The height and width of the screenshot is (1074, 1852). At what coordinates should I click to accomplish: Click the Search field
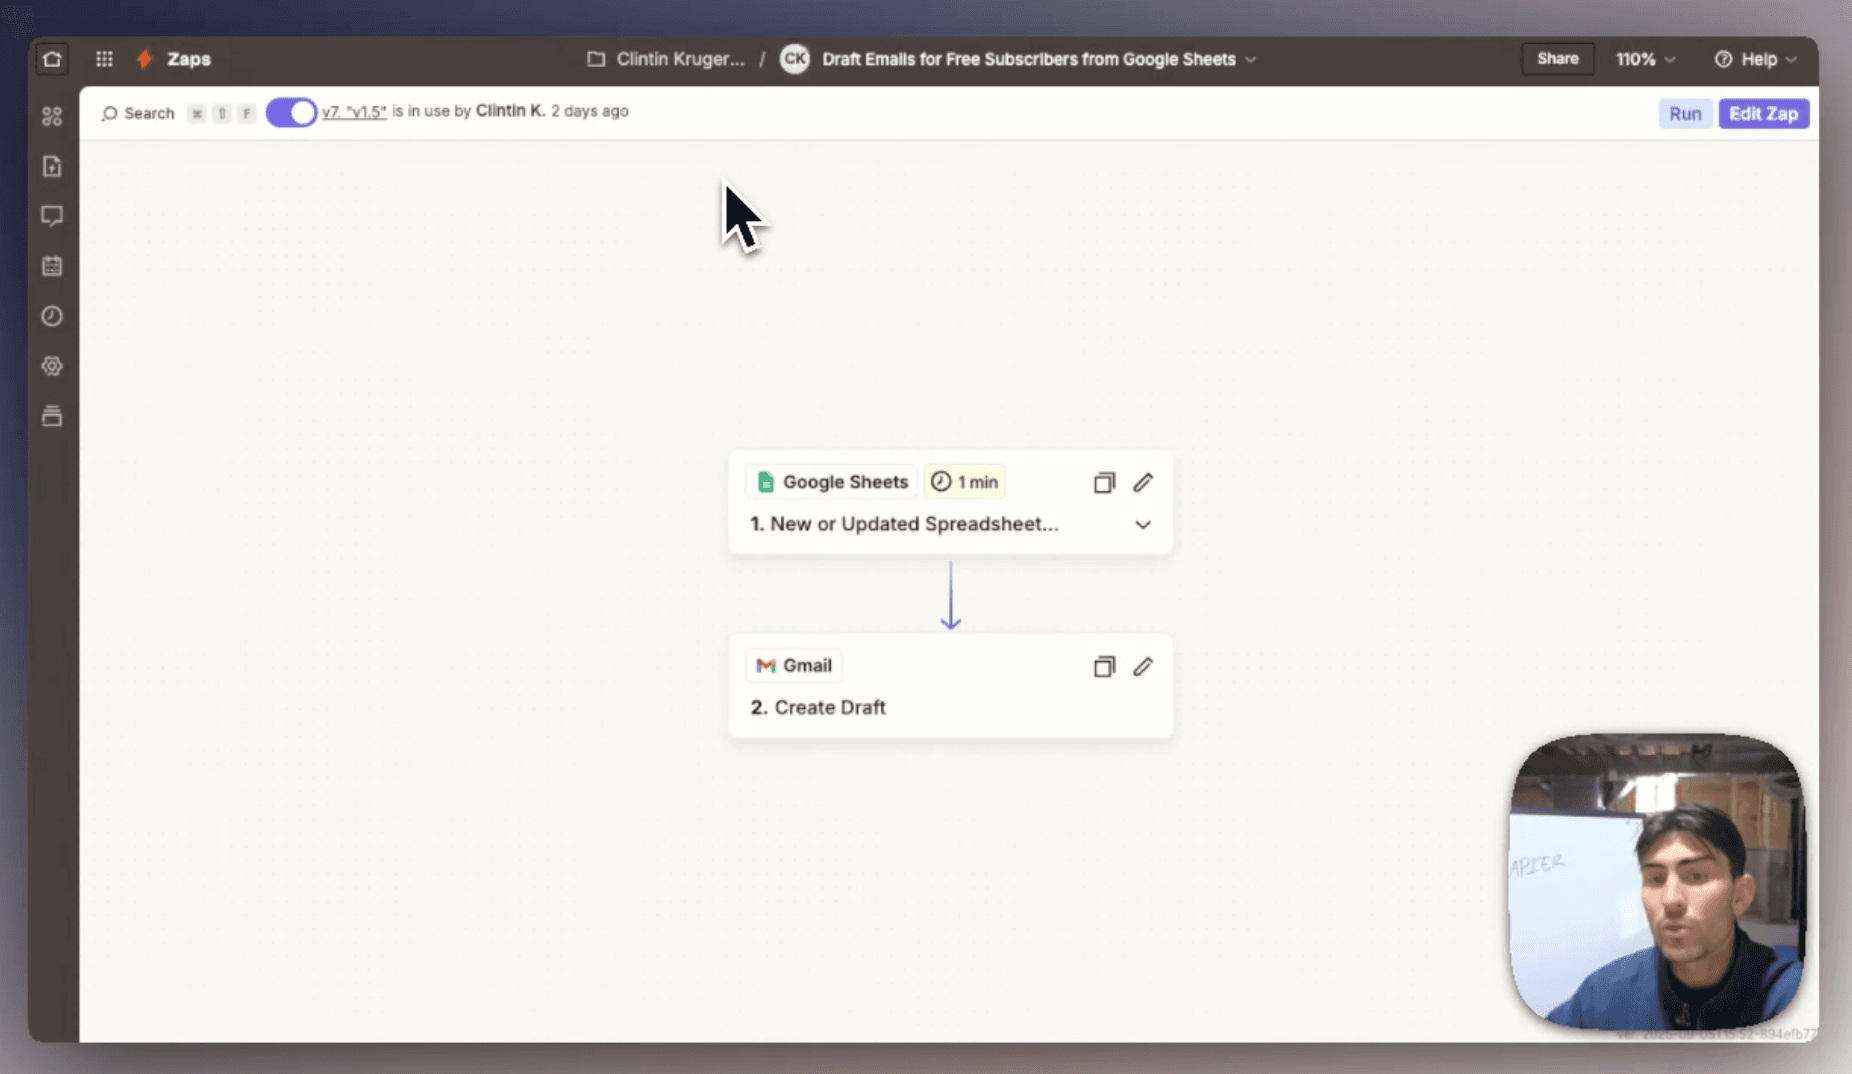click(x=139, y=113)
